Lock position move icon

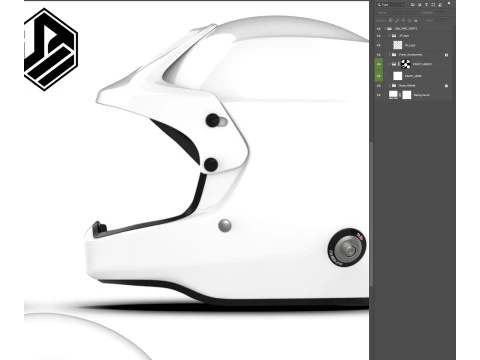(403, 21)
